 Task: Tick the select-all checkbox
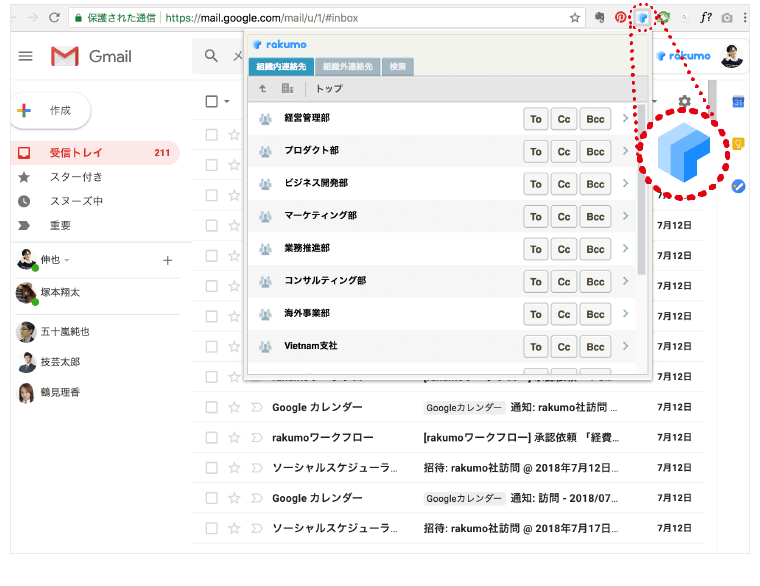212,101
